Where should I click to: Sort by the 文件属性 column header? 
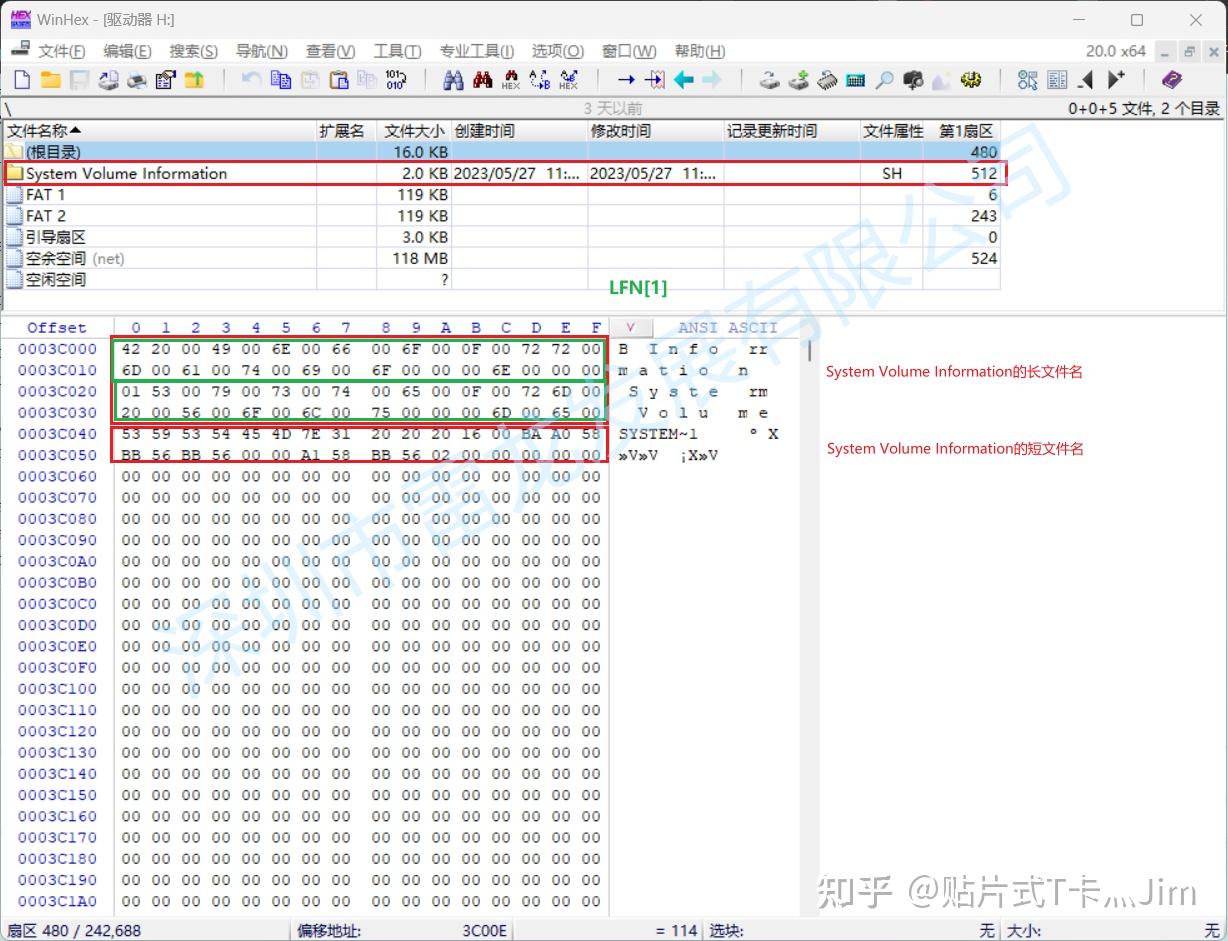893,131
